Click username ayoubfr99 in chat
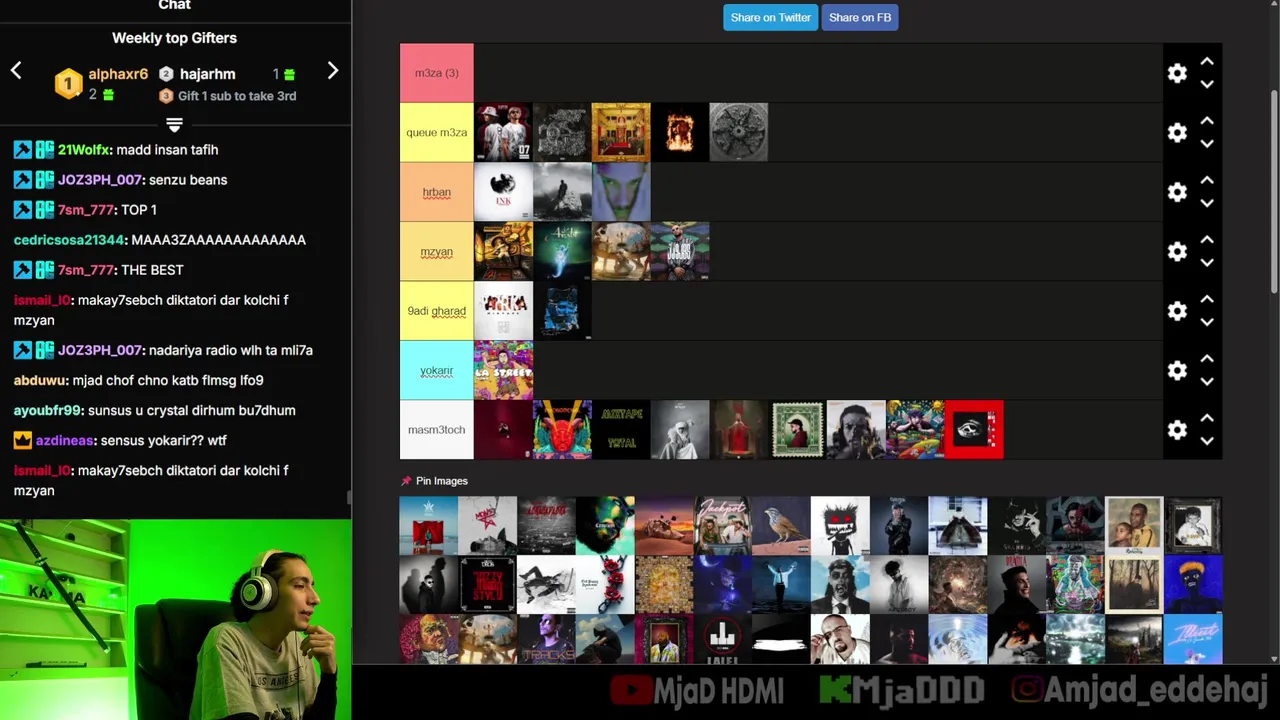 (x=48, y=410)
